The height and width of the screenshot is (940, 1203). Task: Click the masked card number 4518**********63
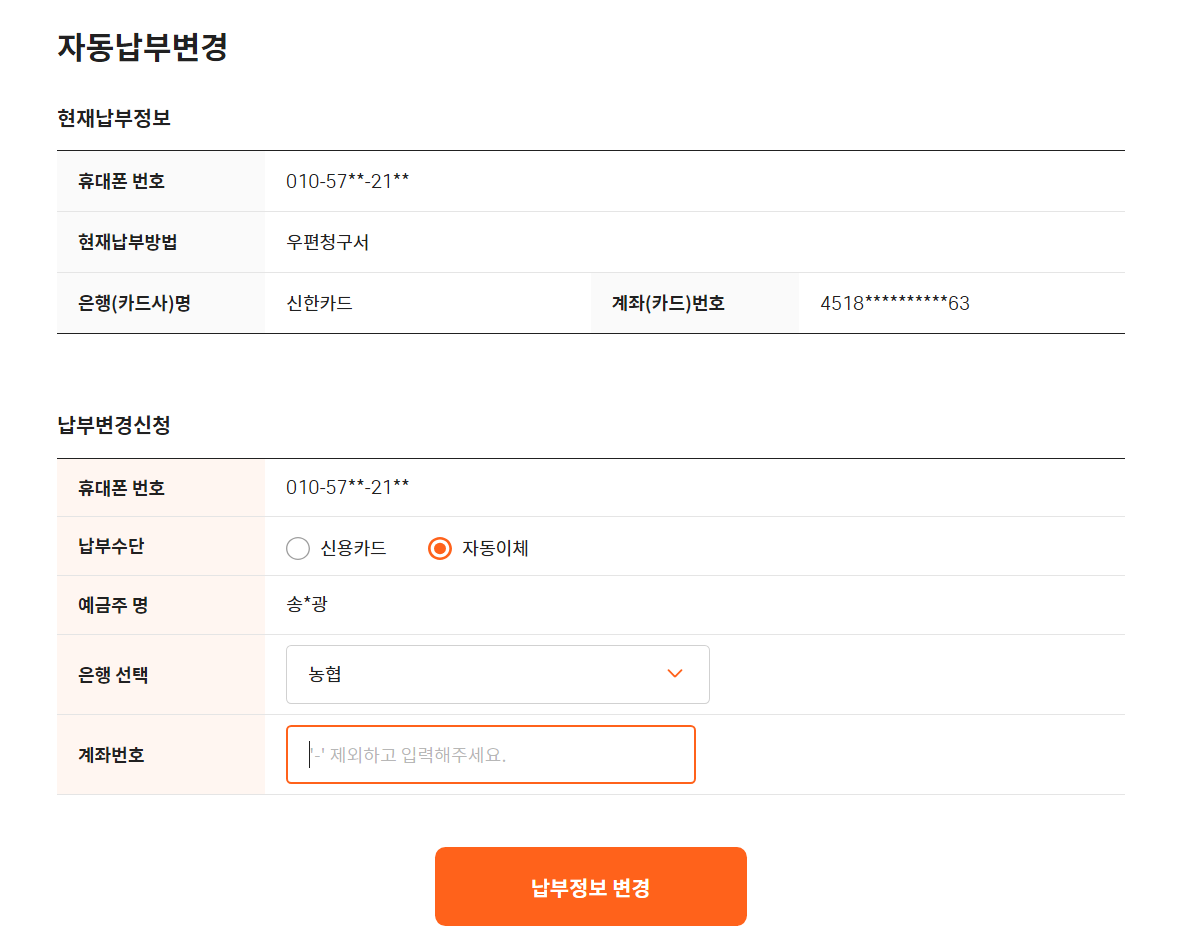pyautogui.click(x=895, y=303)
